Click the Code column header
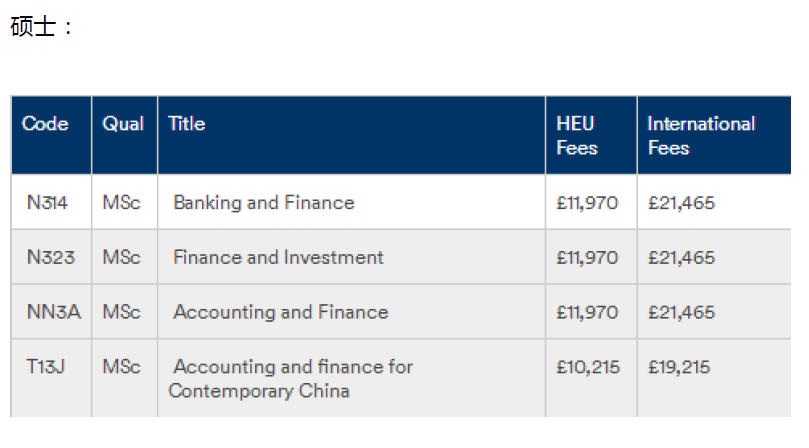The image size is (809, 448). (45, 124)
